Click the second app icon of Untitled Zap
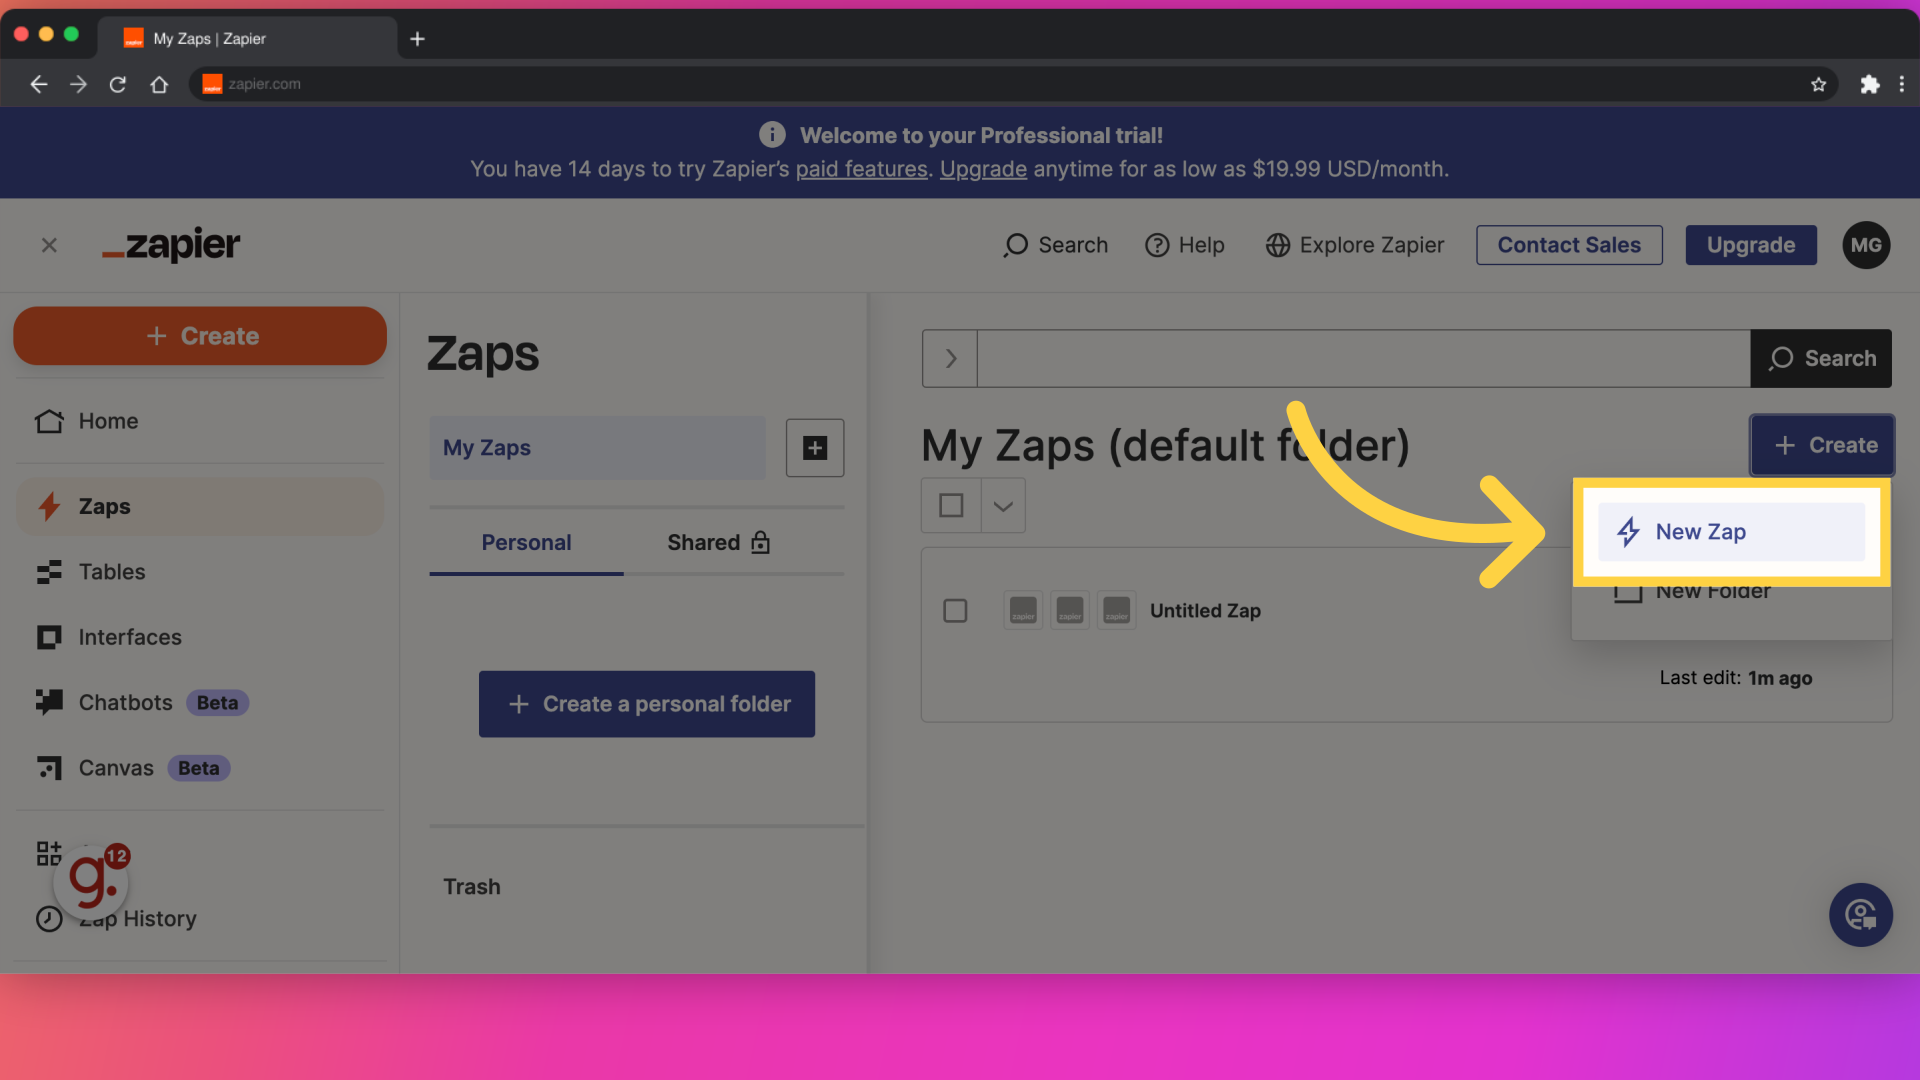The width and height of the screenshot is (1920, 1080). click(x=1070, y=610)
